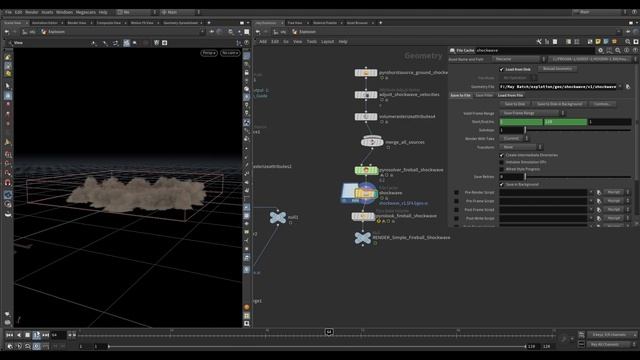Open the network editor Layout menu
Viewport: 640px width, 360px height.
pyautogui.click(x=327, y=42)
